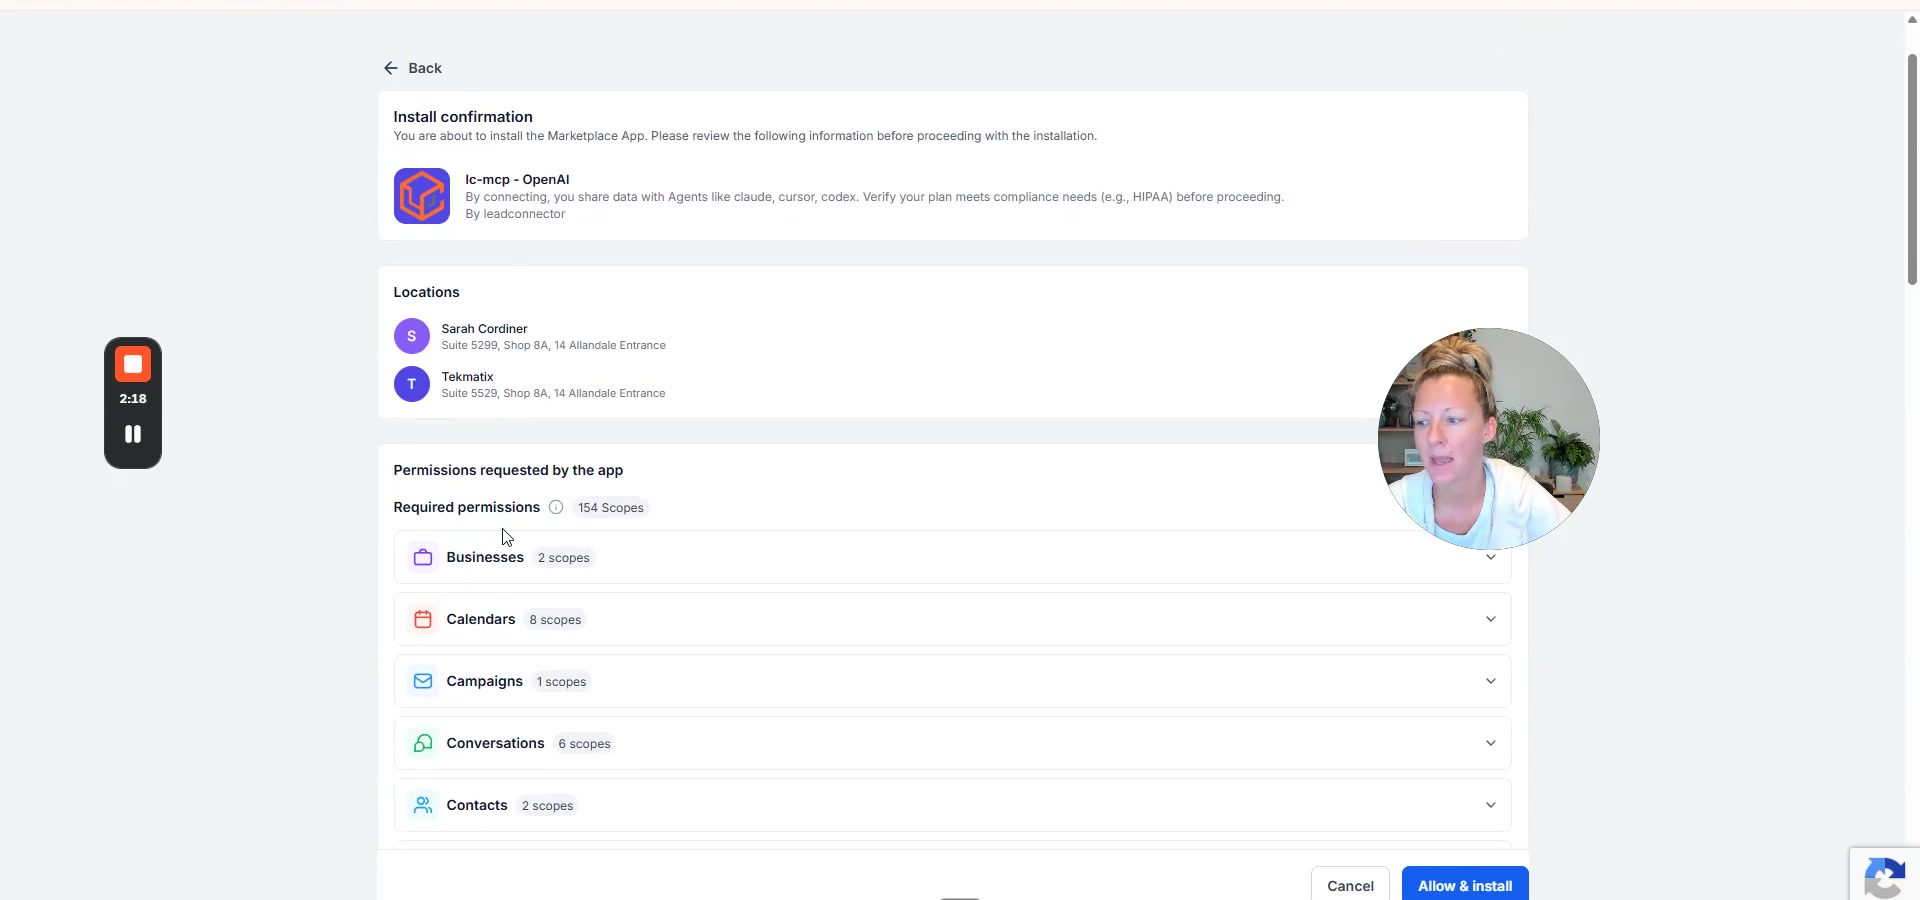
Task: Click the presenter webcam bubble
Action: (1488, 438)
